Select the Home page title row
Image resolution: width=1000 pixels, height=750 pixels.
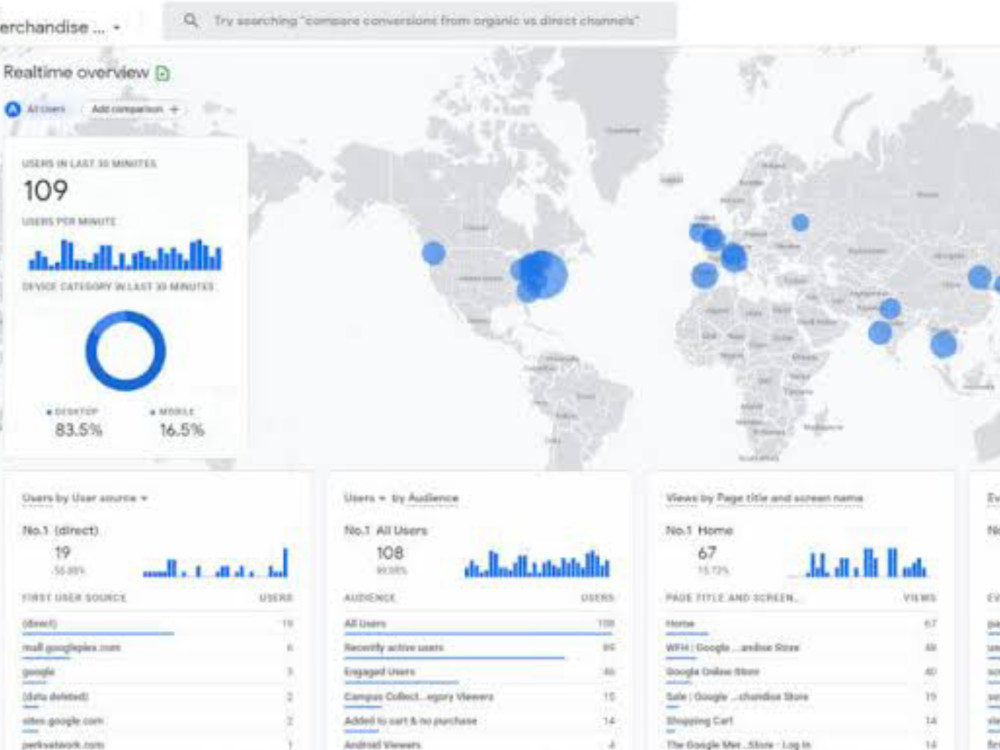point(801,624)
